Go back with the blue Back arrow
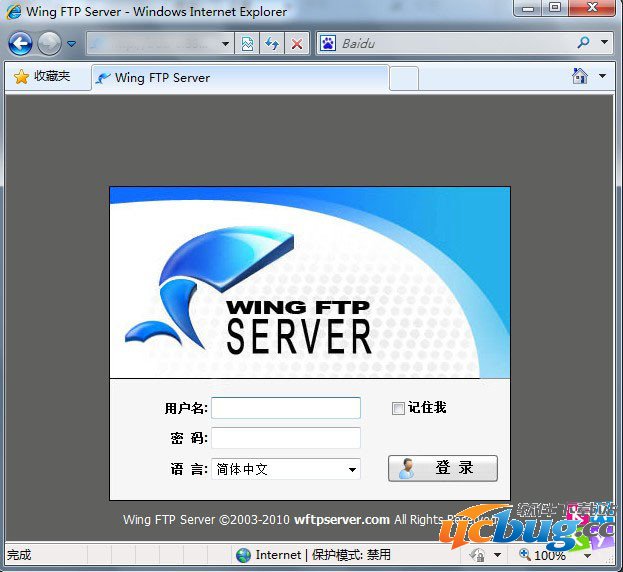The width and height of the screenshot is (623, 572). click(x=20, y=43)
